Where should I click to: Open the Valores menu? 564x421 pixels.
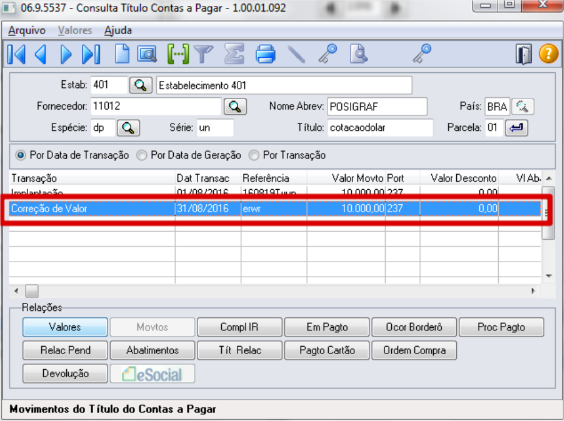[75, 30]
